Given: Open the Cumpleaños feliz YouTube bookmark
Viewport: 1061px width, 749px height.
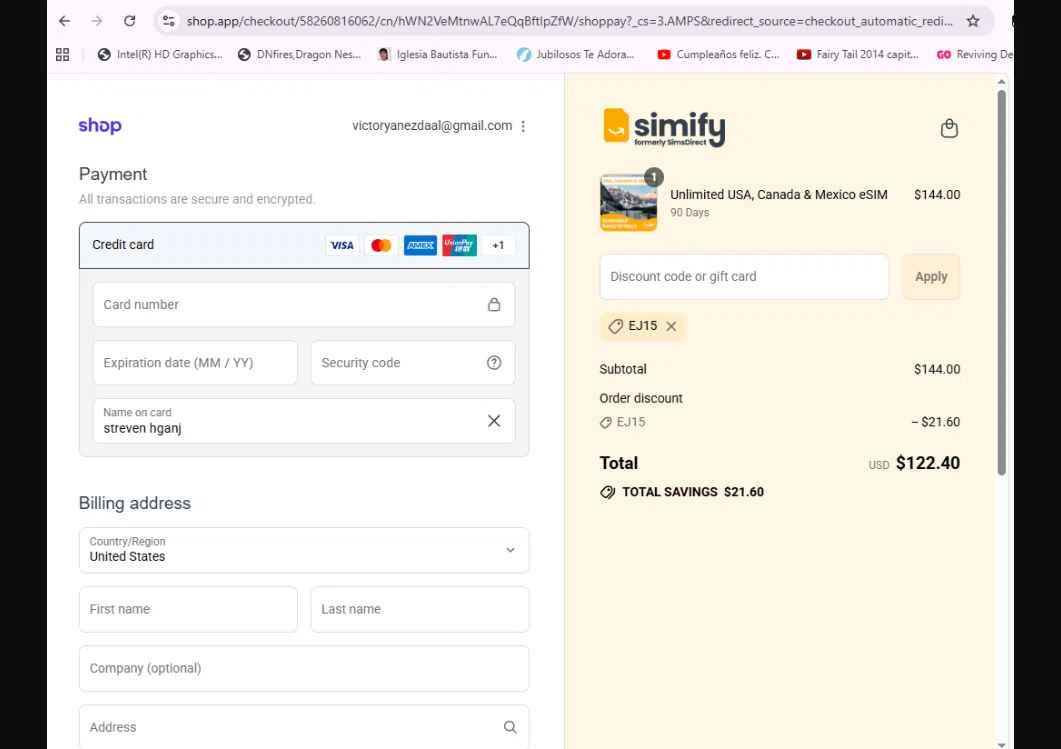Looking at the screenshot, I should (x=719, y=55).
